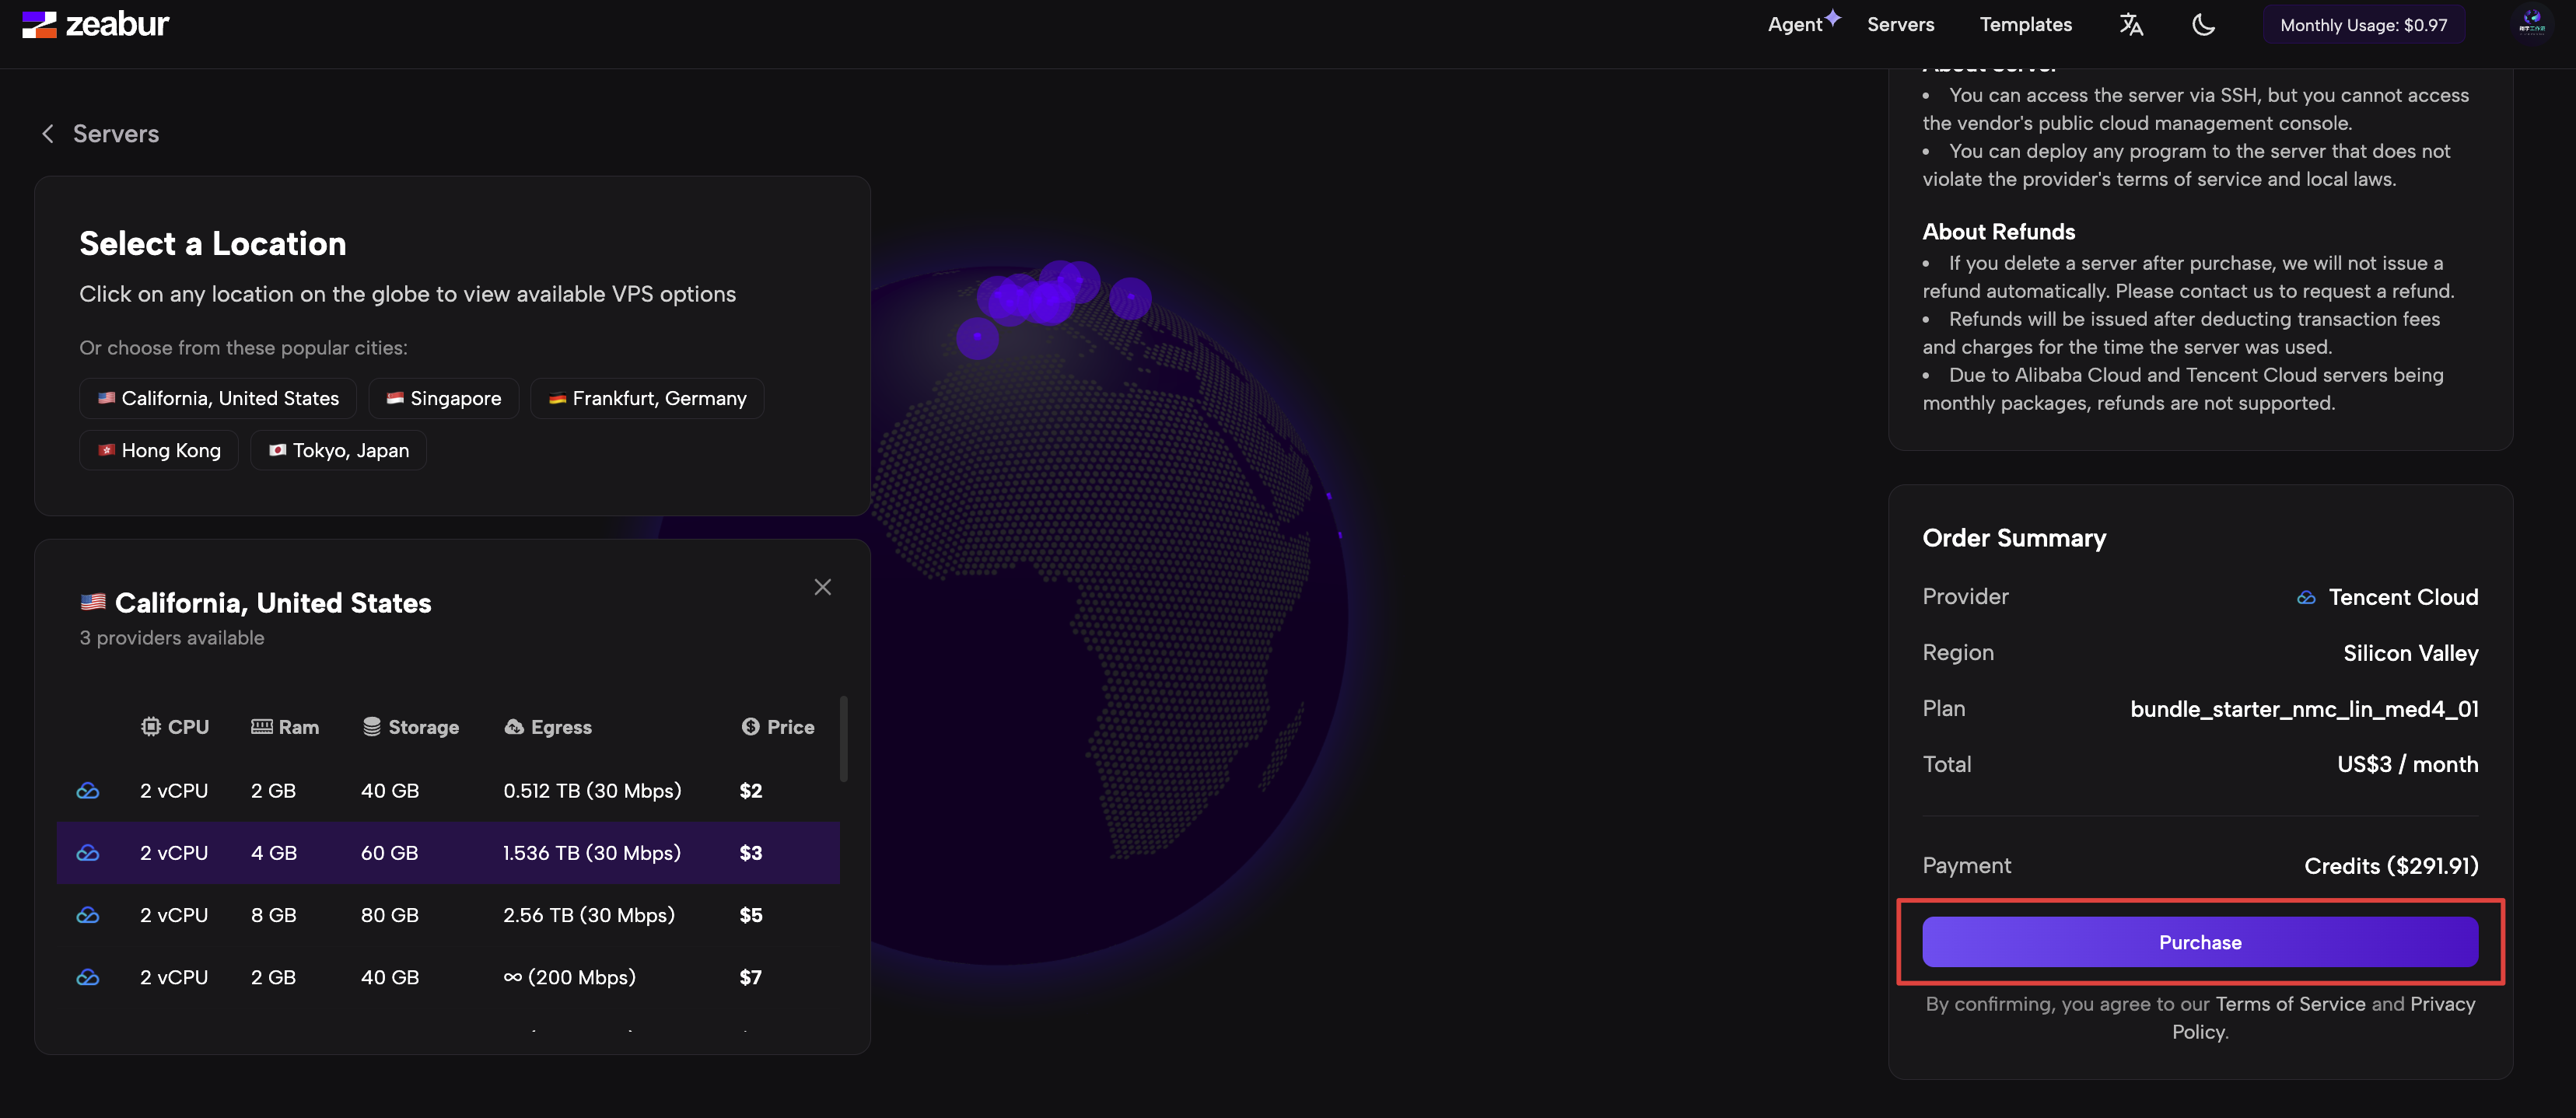Screen dimensions: 2576x1118
Task: Open the language translation icon
Action: pyautogui.click(x=2130, y=24)
